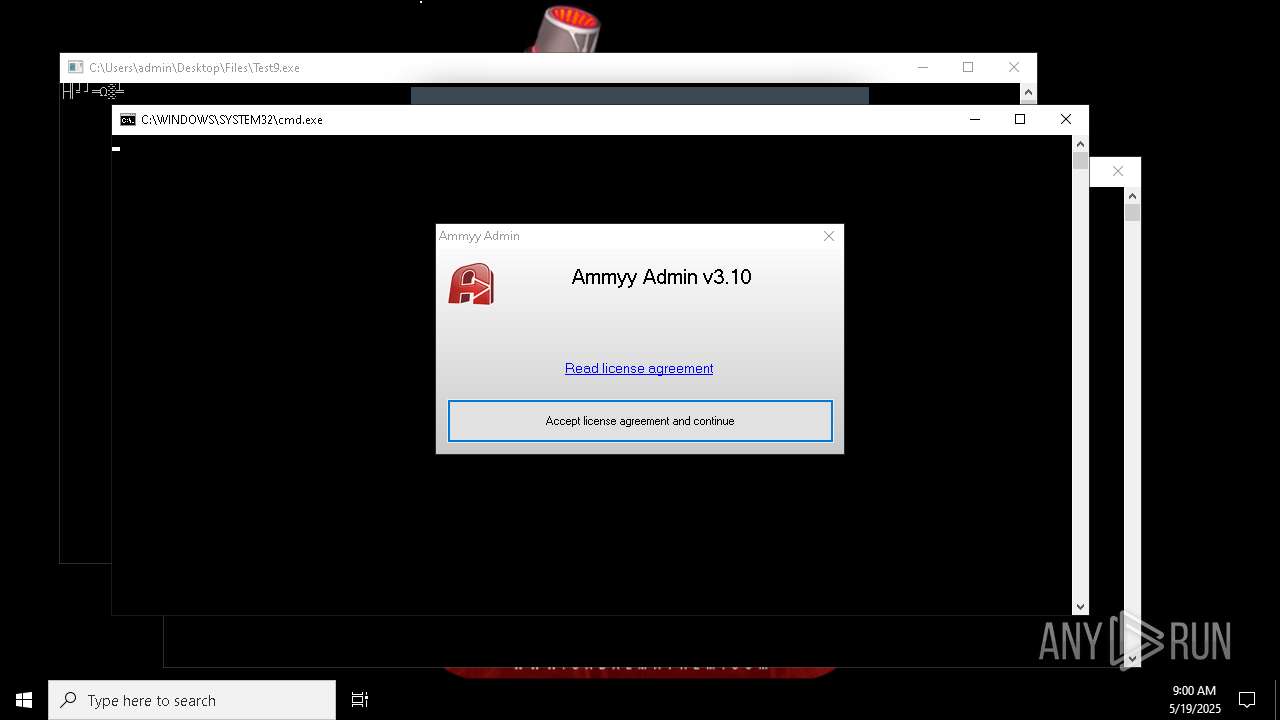Click the cmd.exe scrollbar thumb

[1080, 161]
